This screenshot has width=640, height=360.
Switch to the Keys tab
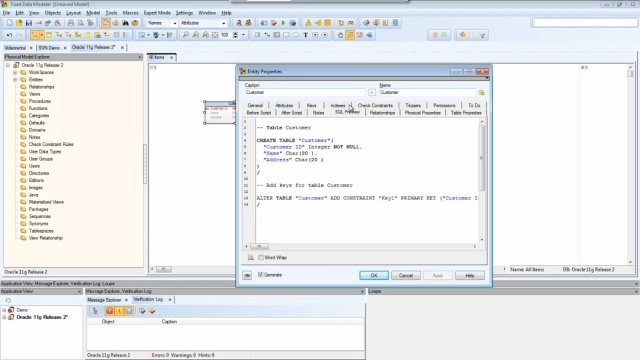311,105
